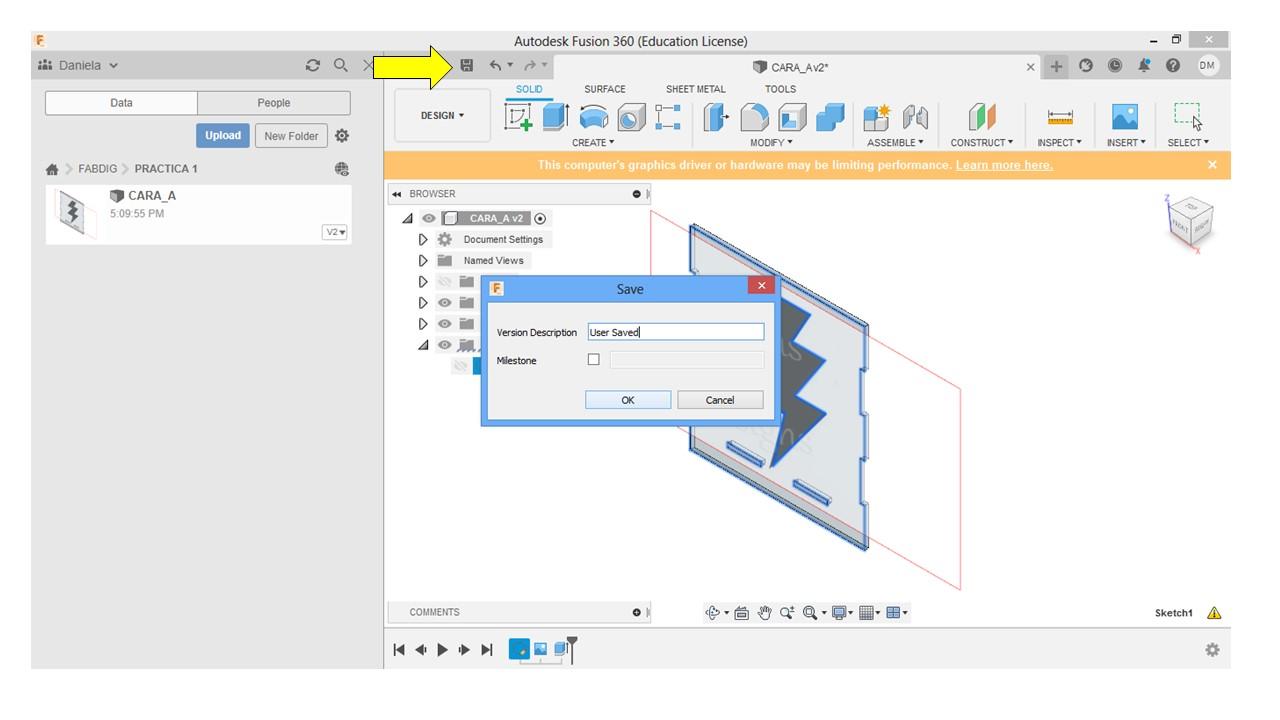This screenshot has width=1280, height=720.
Task: Open the CARA_A design thumbnail
Action: click(x=77, y=213)
